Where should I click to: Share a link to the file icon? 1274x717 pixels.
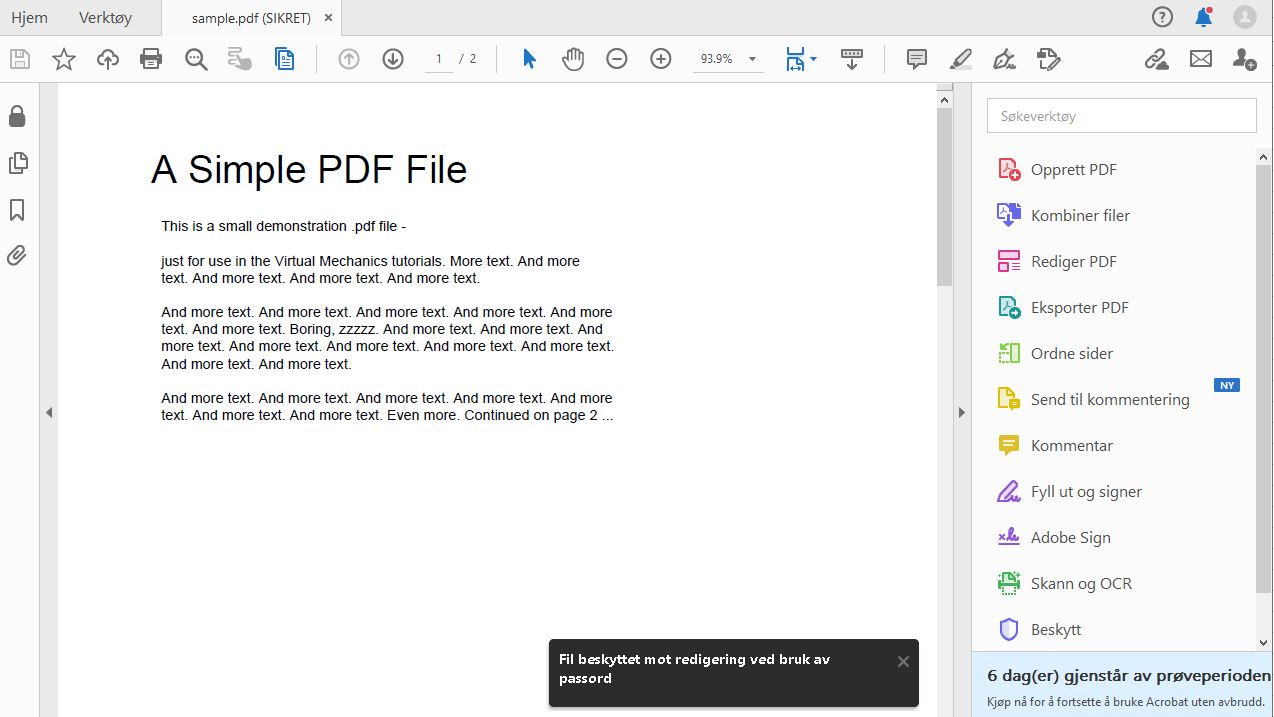click(x=1157, y=59)
